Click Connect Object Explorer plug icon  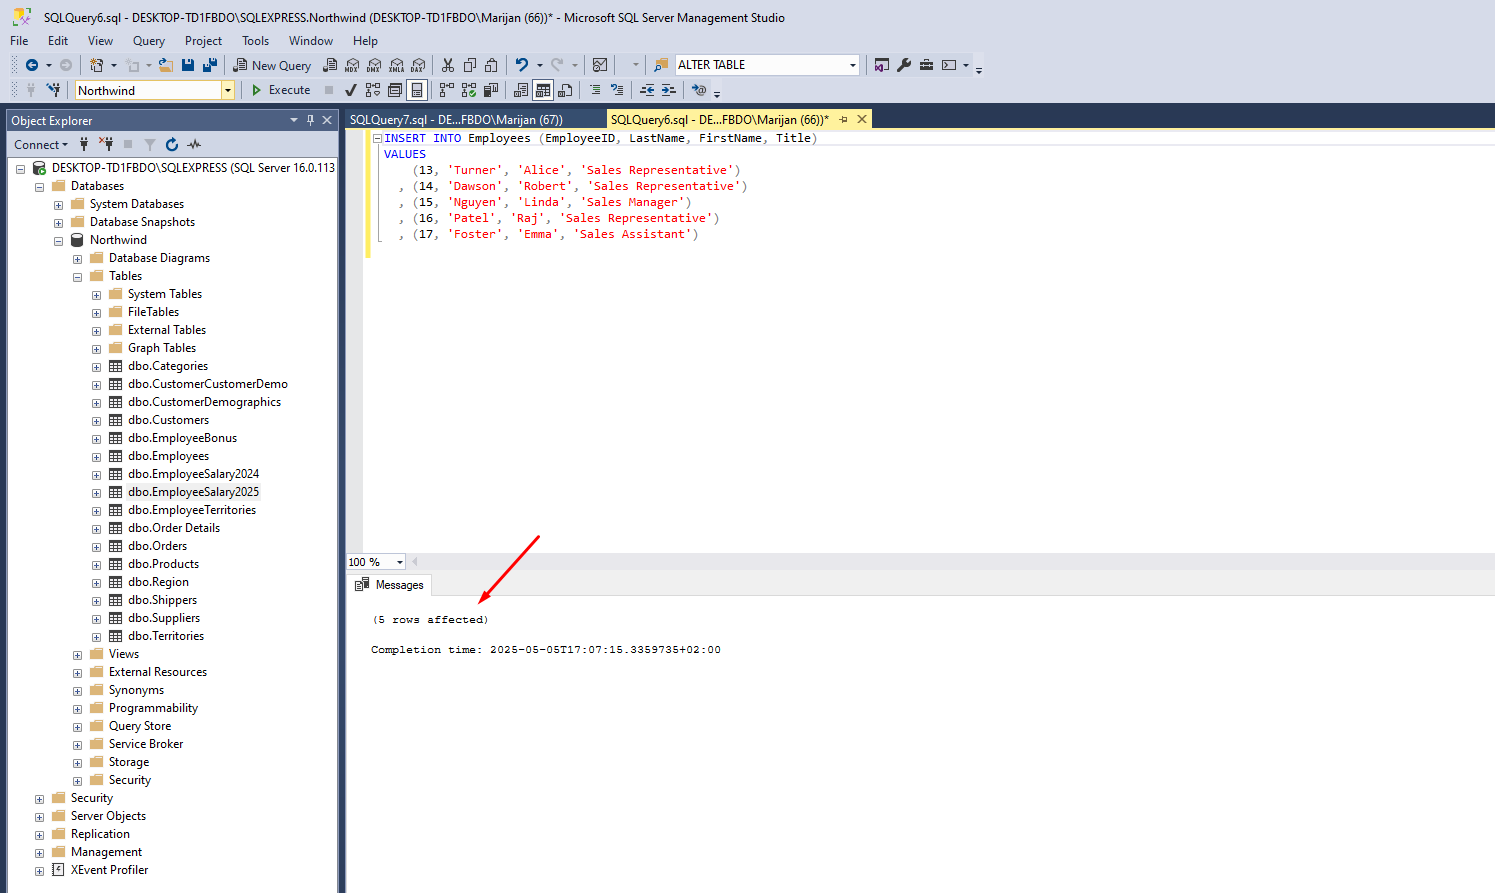(x=84, y=145)
